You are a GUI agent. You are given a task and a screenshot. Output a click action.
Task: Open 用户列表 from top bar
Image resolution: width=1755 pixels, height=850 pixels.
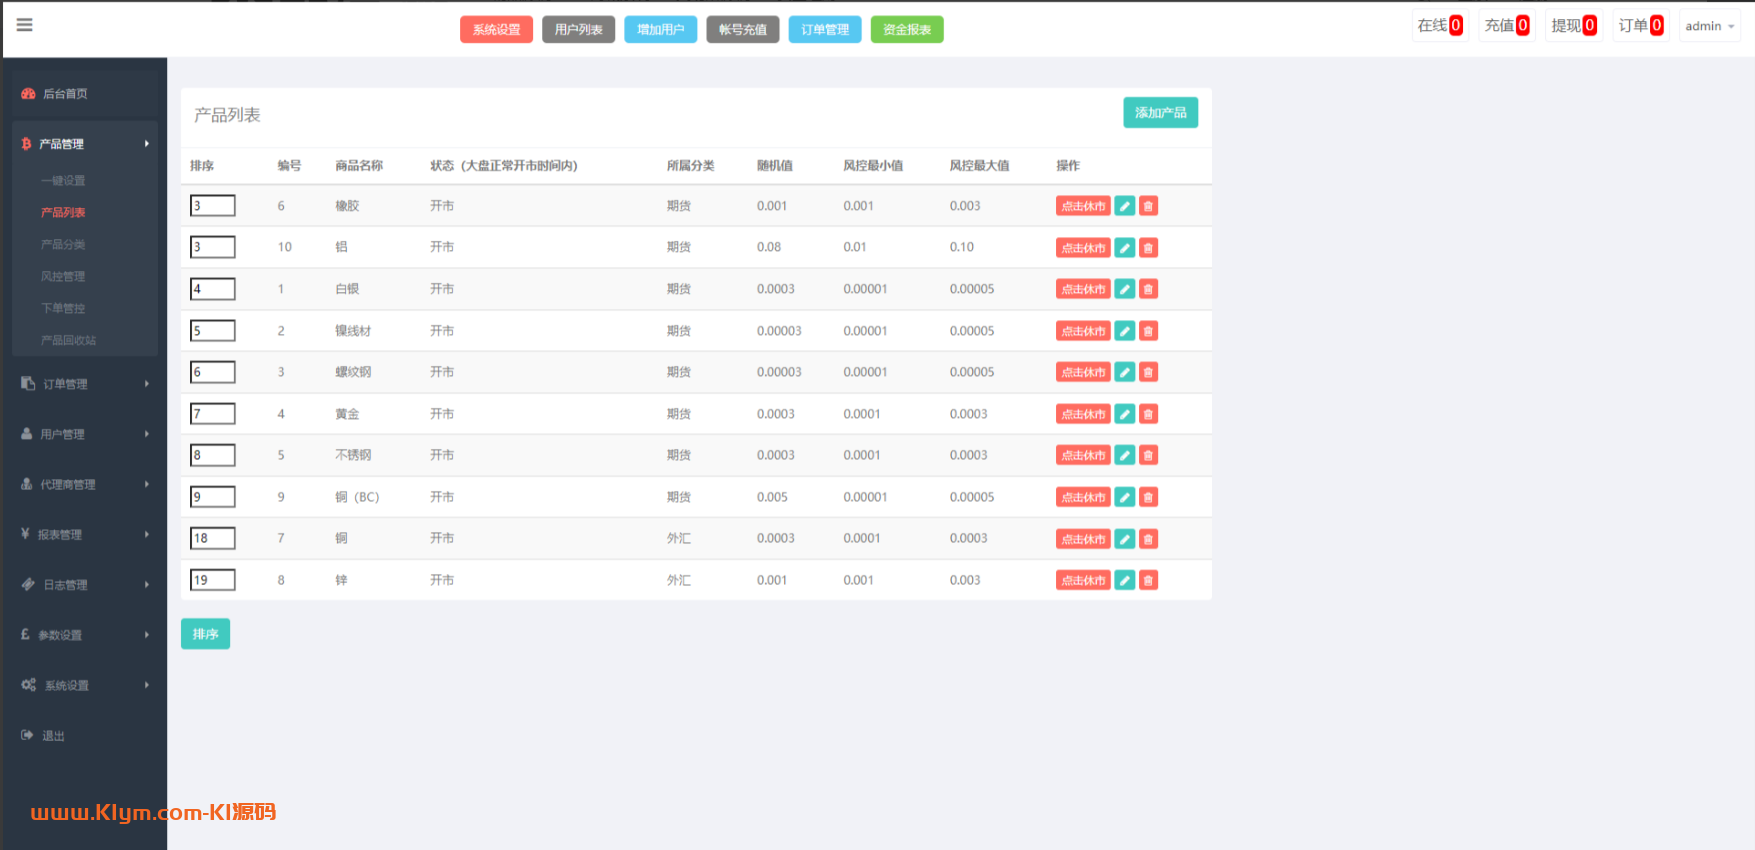[578, 30]
